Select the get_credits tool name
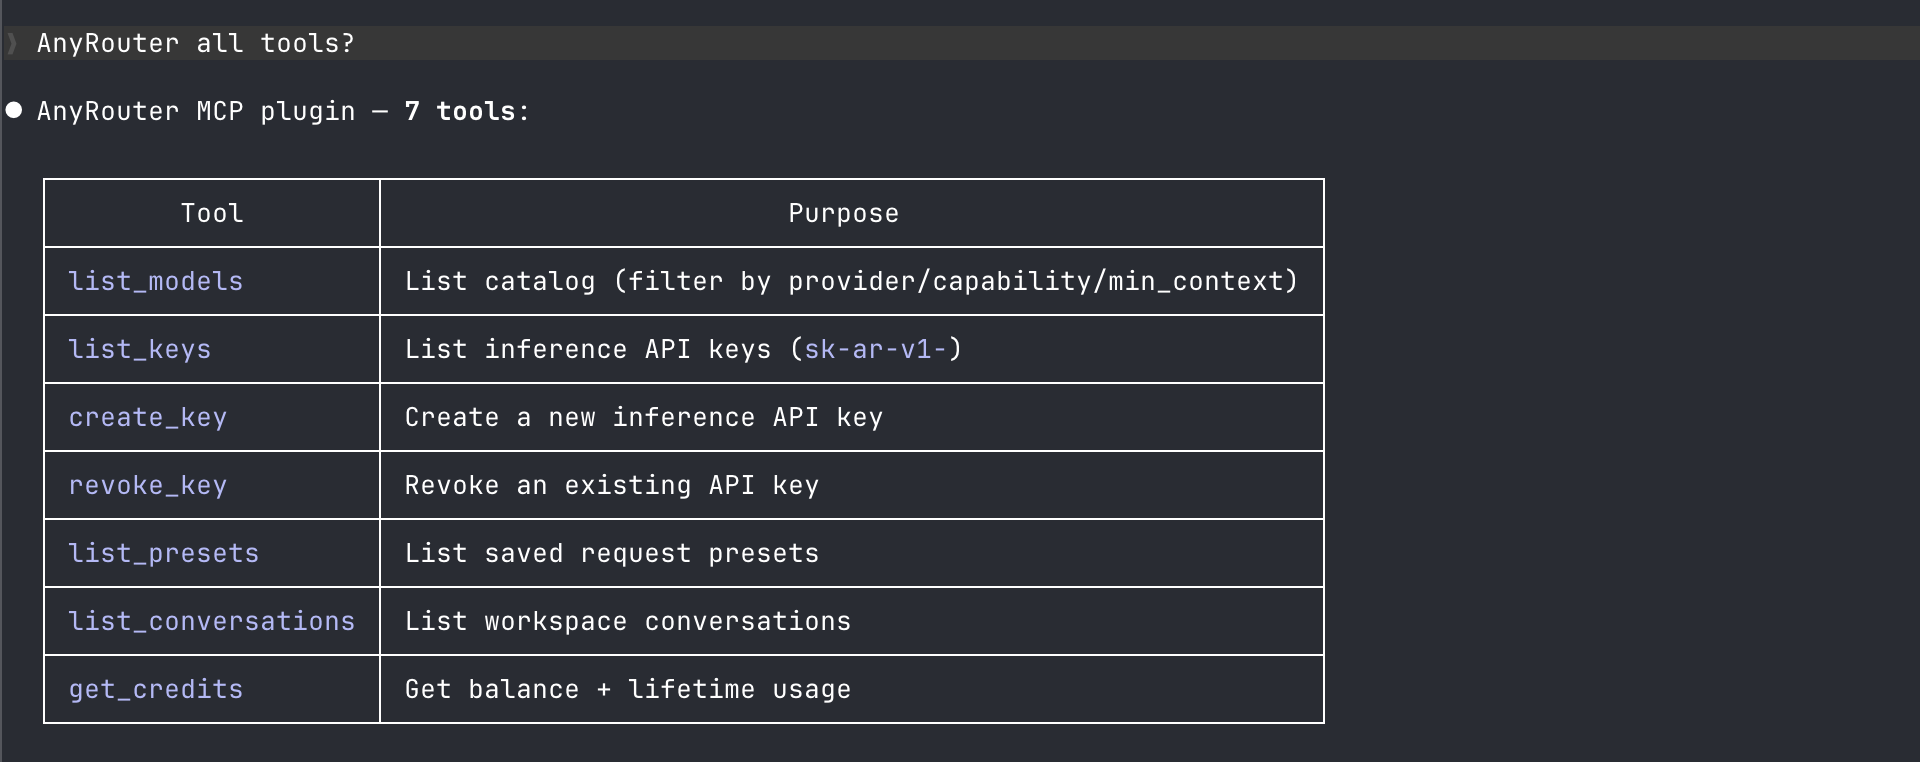1920x762 pixels. pos(156,689)
